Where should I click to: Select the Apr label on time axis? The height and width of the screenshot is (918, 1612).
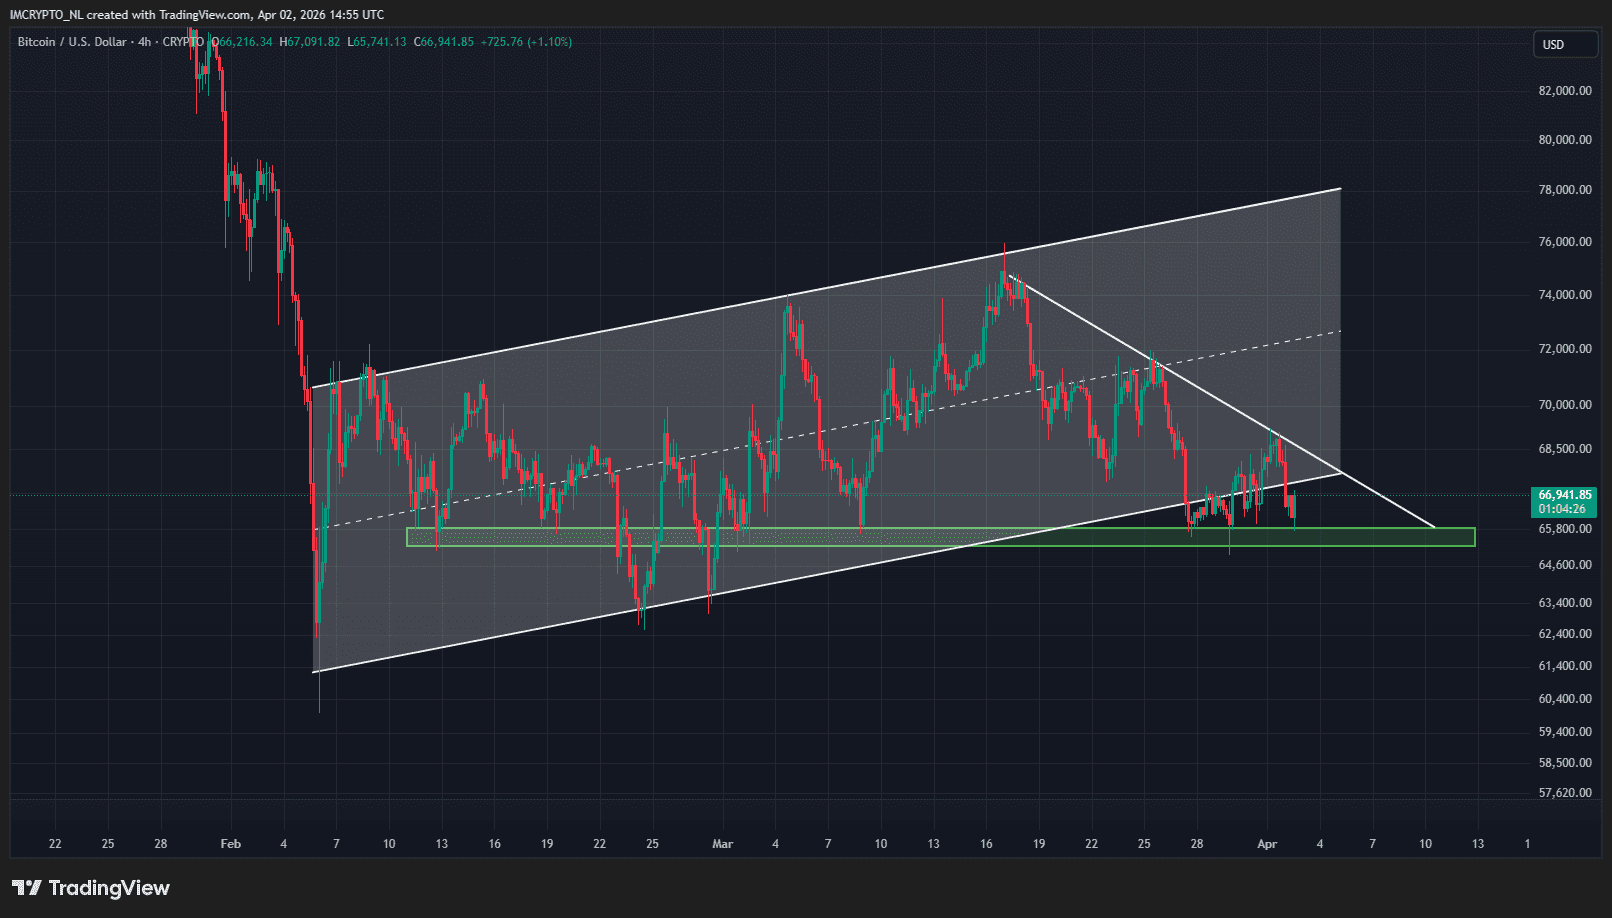click(x=1266, y=844)
